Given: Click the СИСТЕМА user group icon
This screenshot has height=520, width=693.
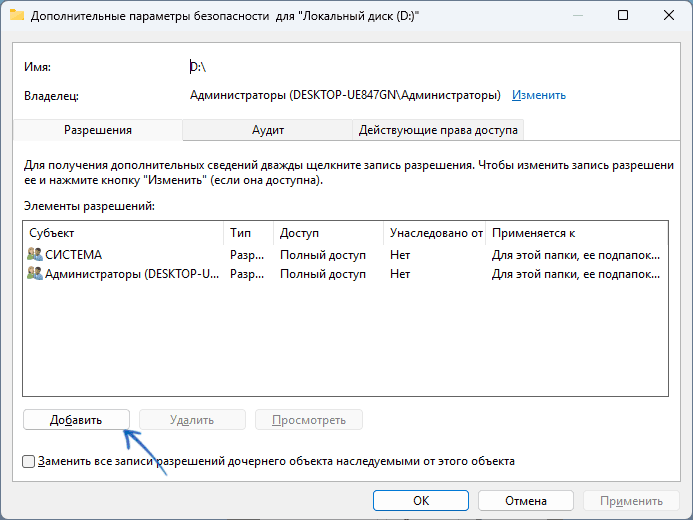Looking at the screenshot, I should coord(35,255).
